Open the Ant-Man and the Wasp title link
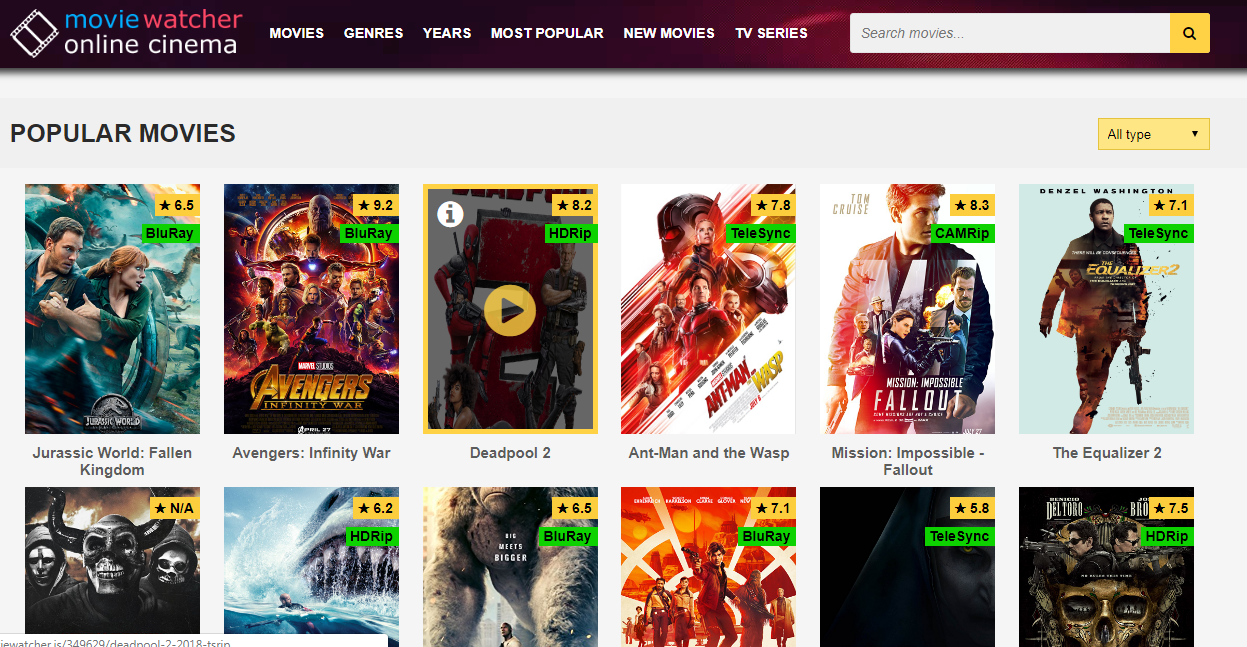This screenshot has height=647, width=1247. [709, 453]
